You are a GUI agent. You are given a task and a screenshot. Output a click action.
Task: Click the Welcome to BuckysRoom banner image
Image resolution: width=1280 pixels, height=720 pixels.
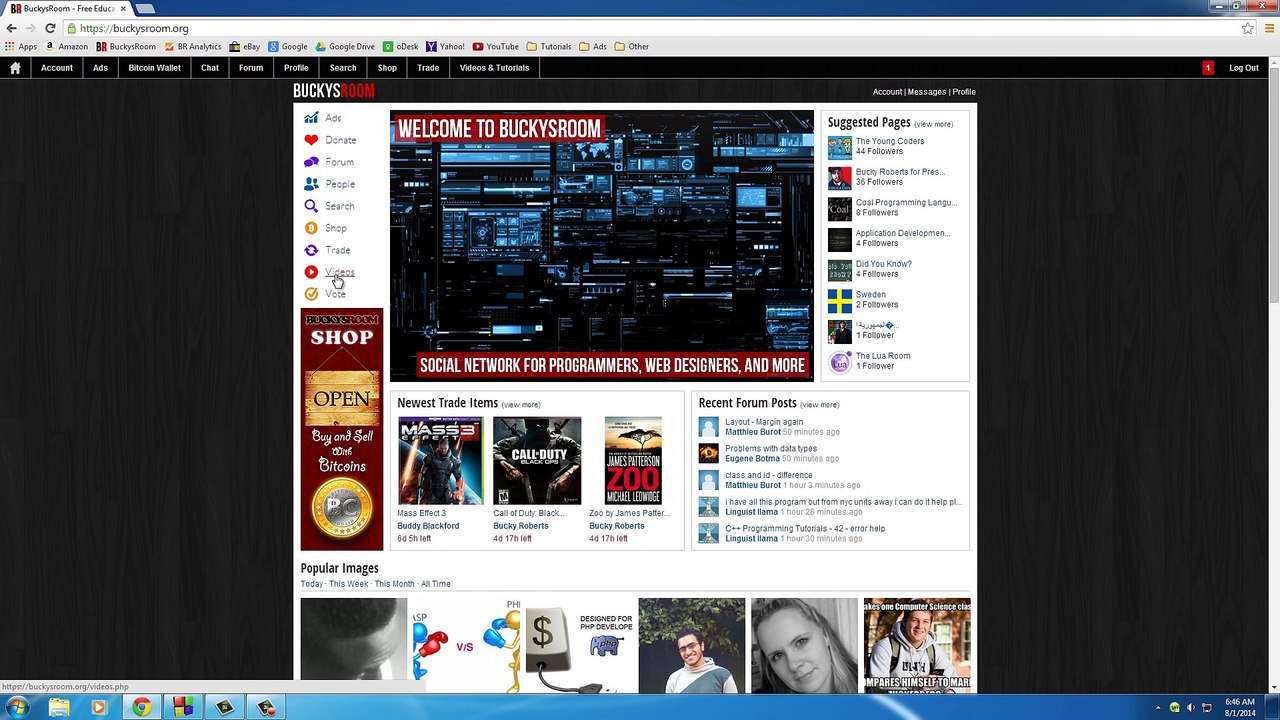(602, 246)
